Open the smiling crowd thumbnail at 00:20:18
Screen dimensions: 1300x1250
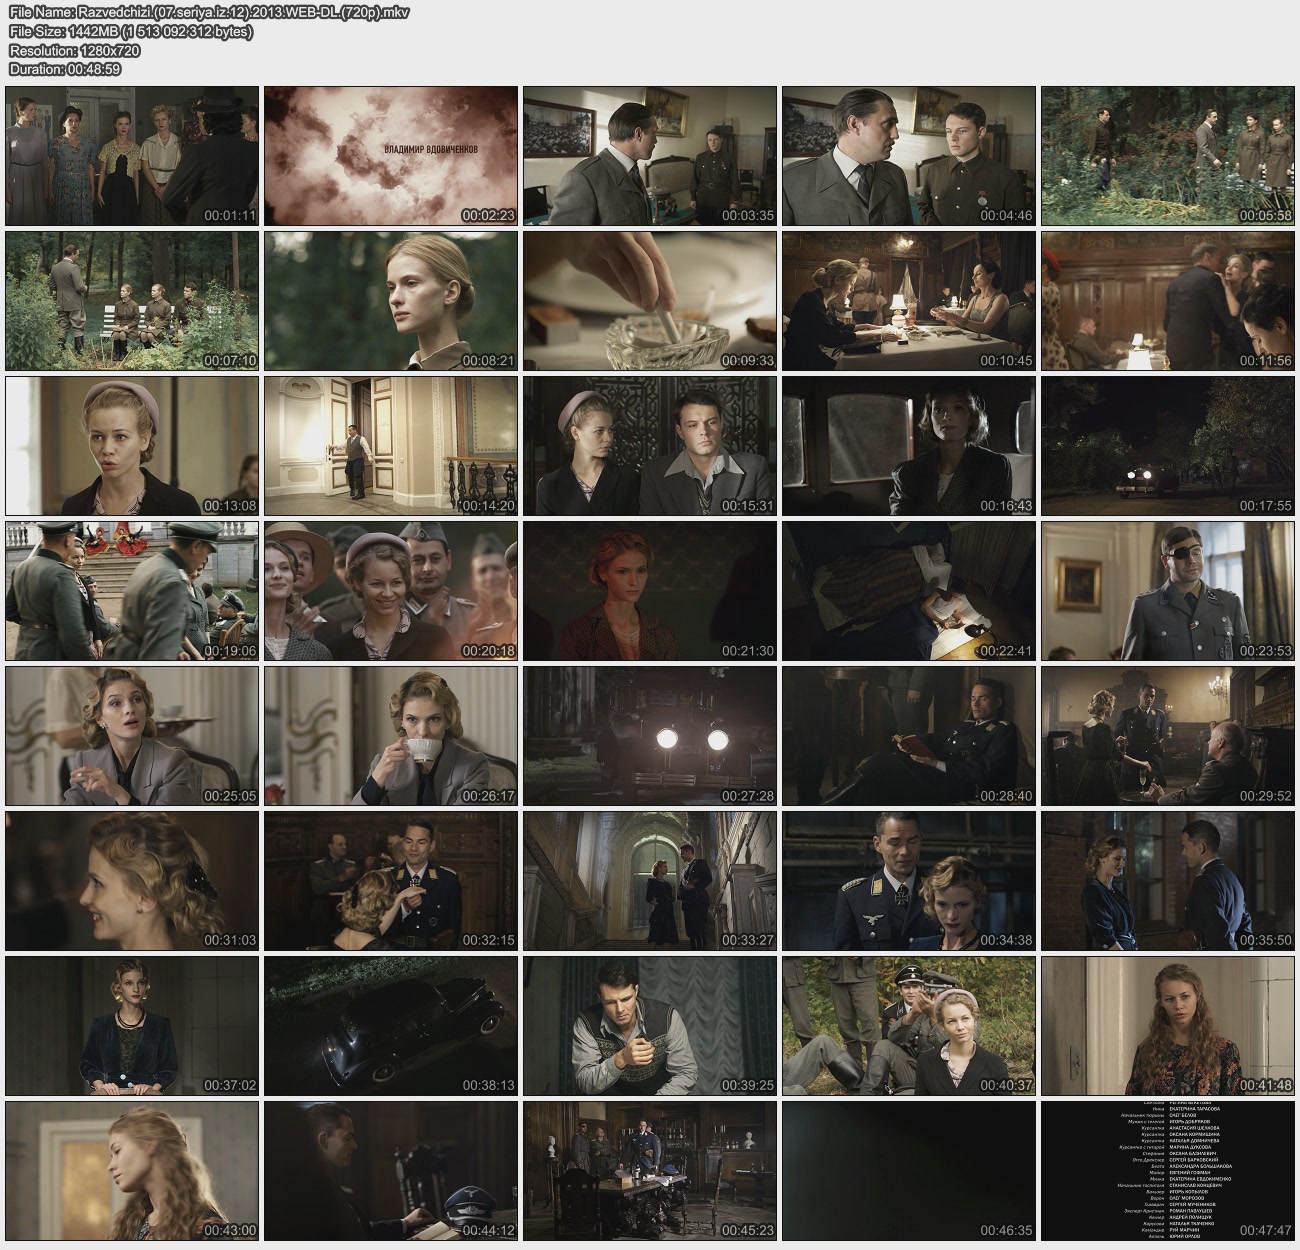[x=391, y=590]
